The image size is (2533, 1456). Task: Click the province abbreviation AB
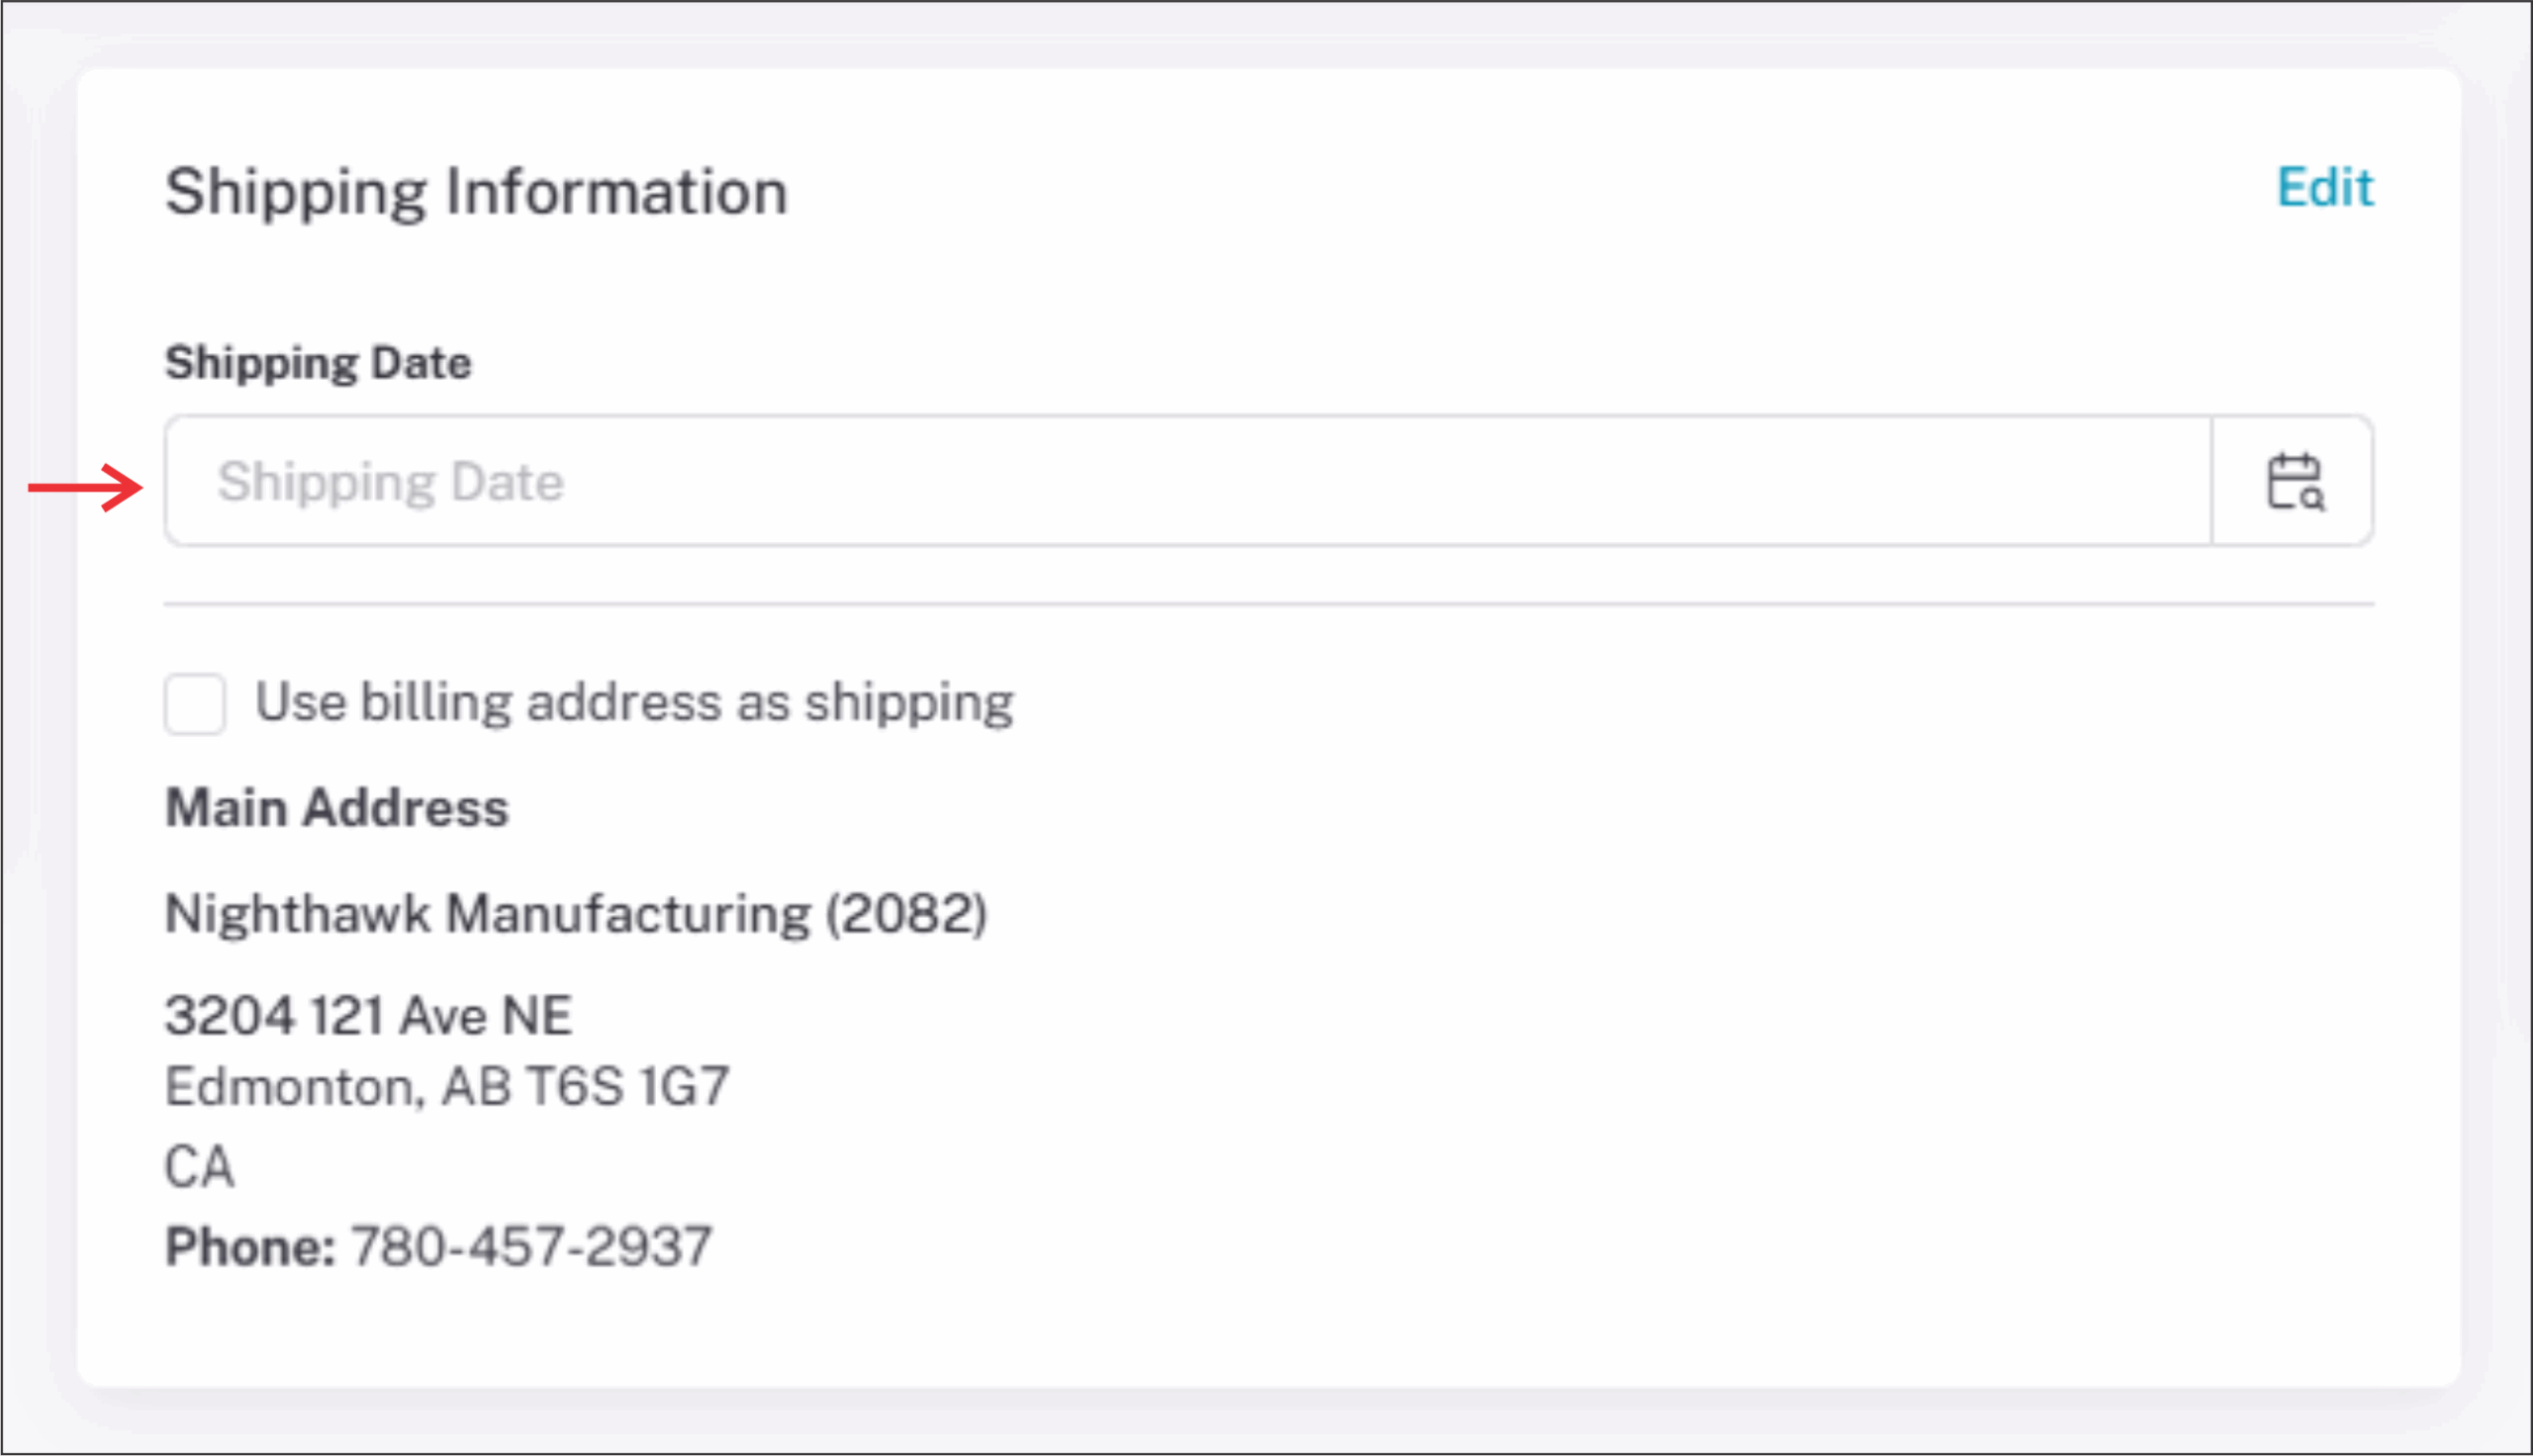pyautogui.click(x=476, y=1086)
